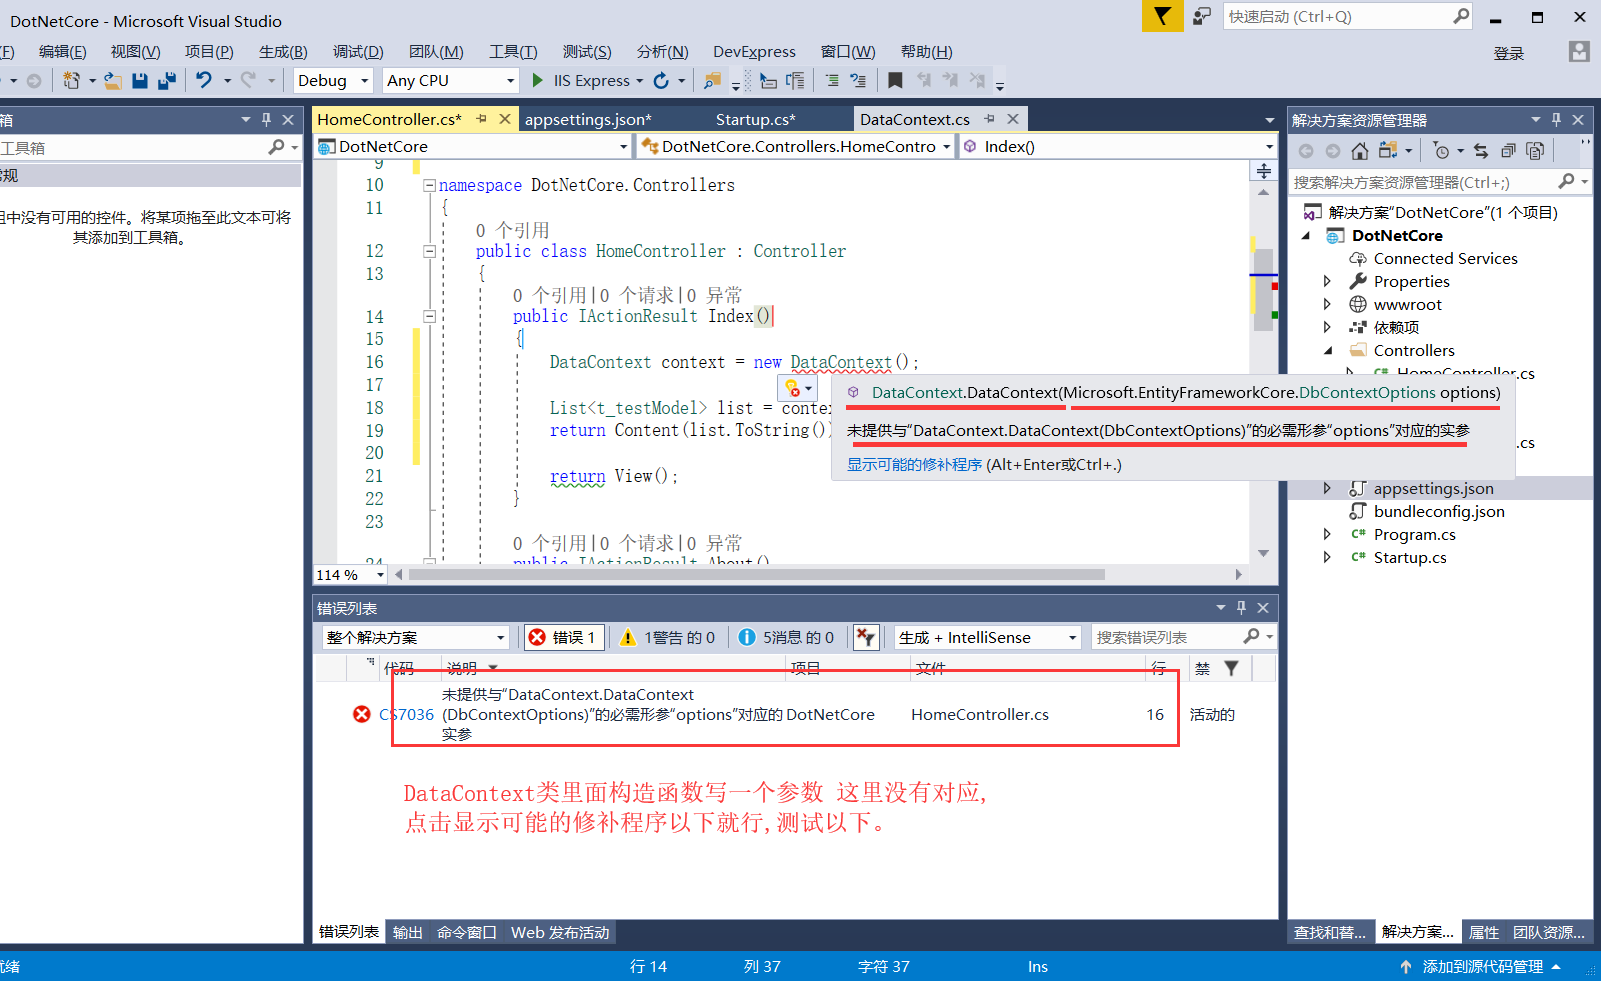Click the Open File folder icon
The width and height of the screenshot is (1601, 981).
point(113,80)
